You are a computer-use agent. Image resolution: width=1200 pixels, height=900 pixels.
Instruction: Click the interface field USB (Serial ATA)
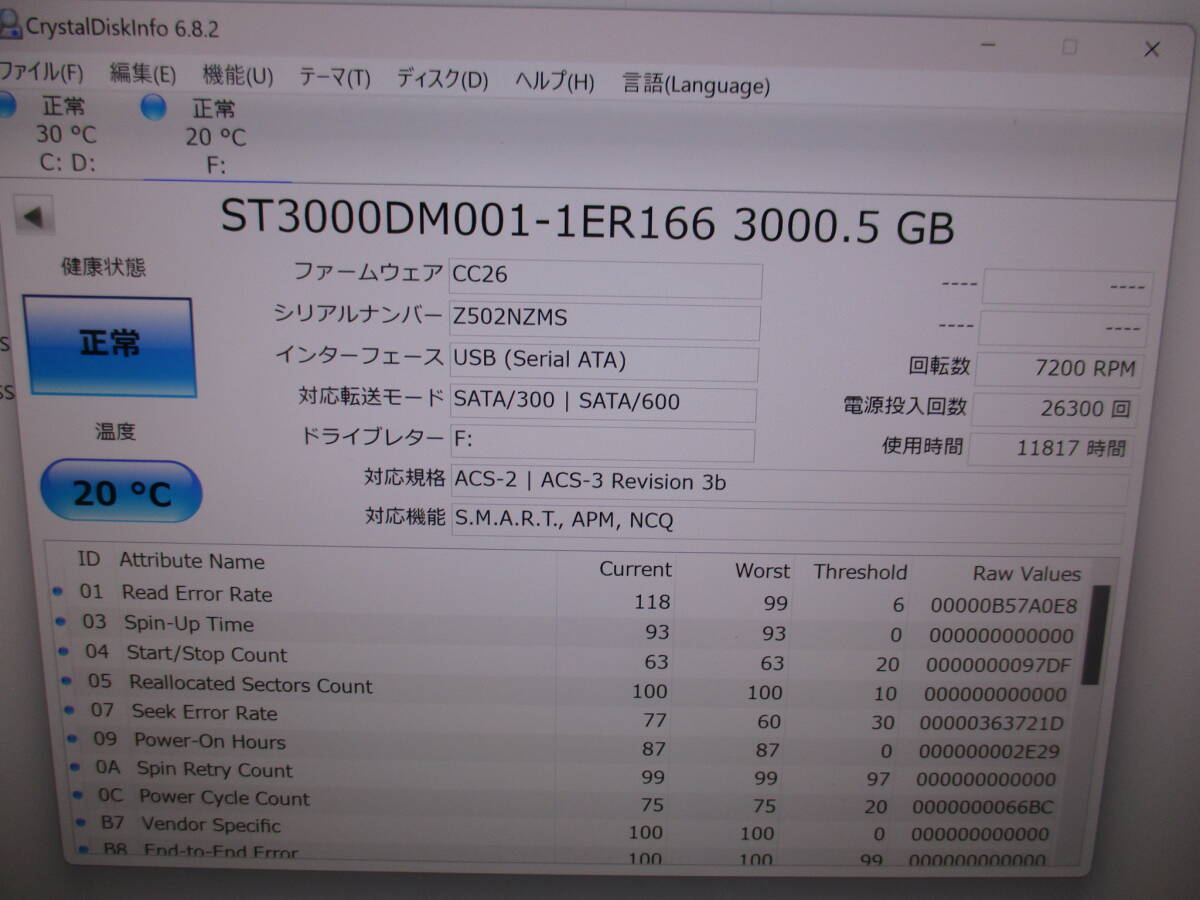click(x=604, y=363)
